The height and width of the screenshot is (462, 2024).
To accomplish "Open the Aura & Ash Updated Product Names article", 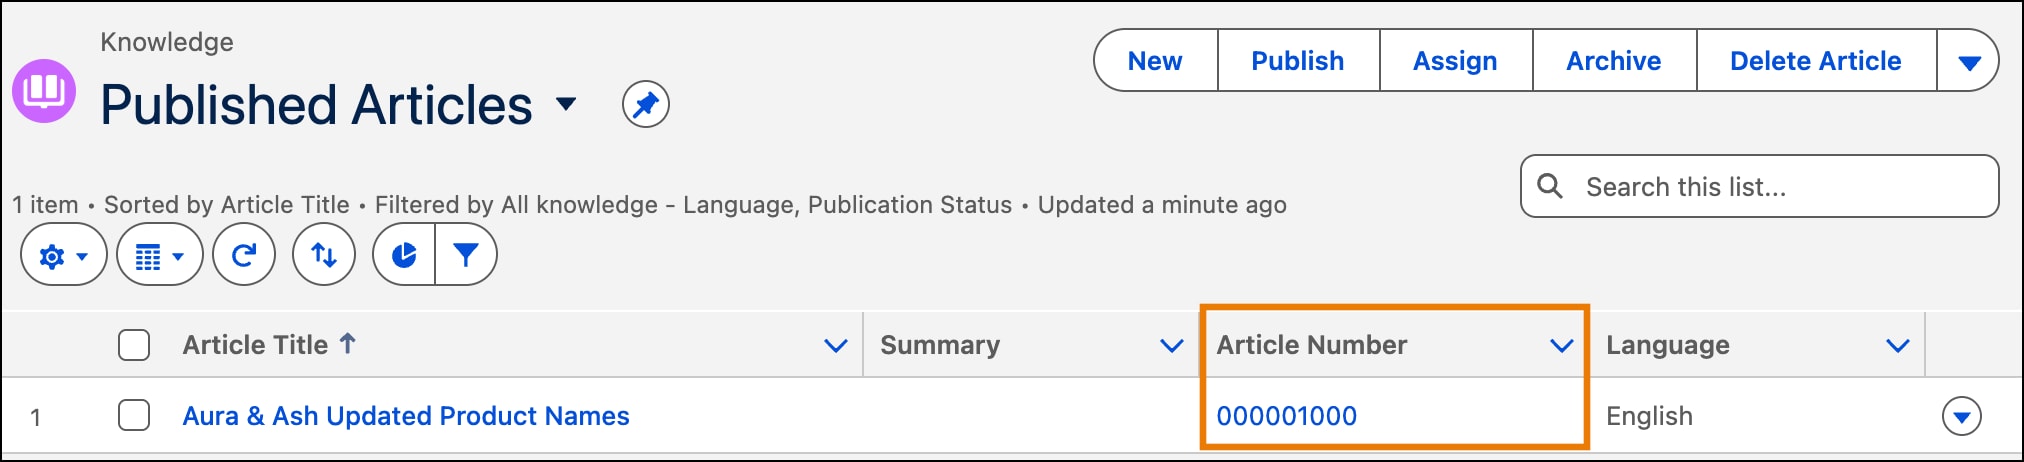I will (405, 416).
